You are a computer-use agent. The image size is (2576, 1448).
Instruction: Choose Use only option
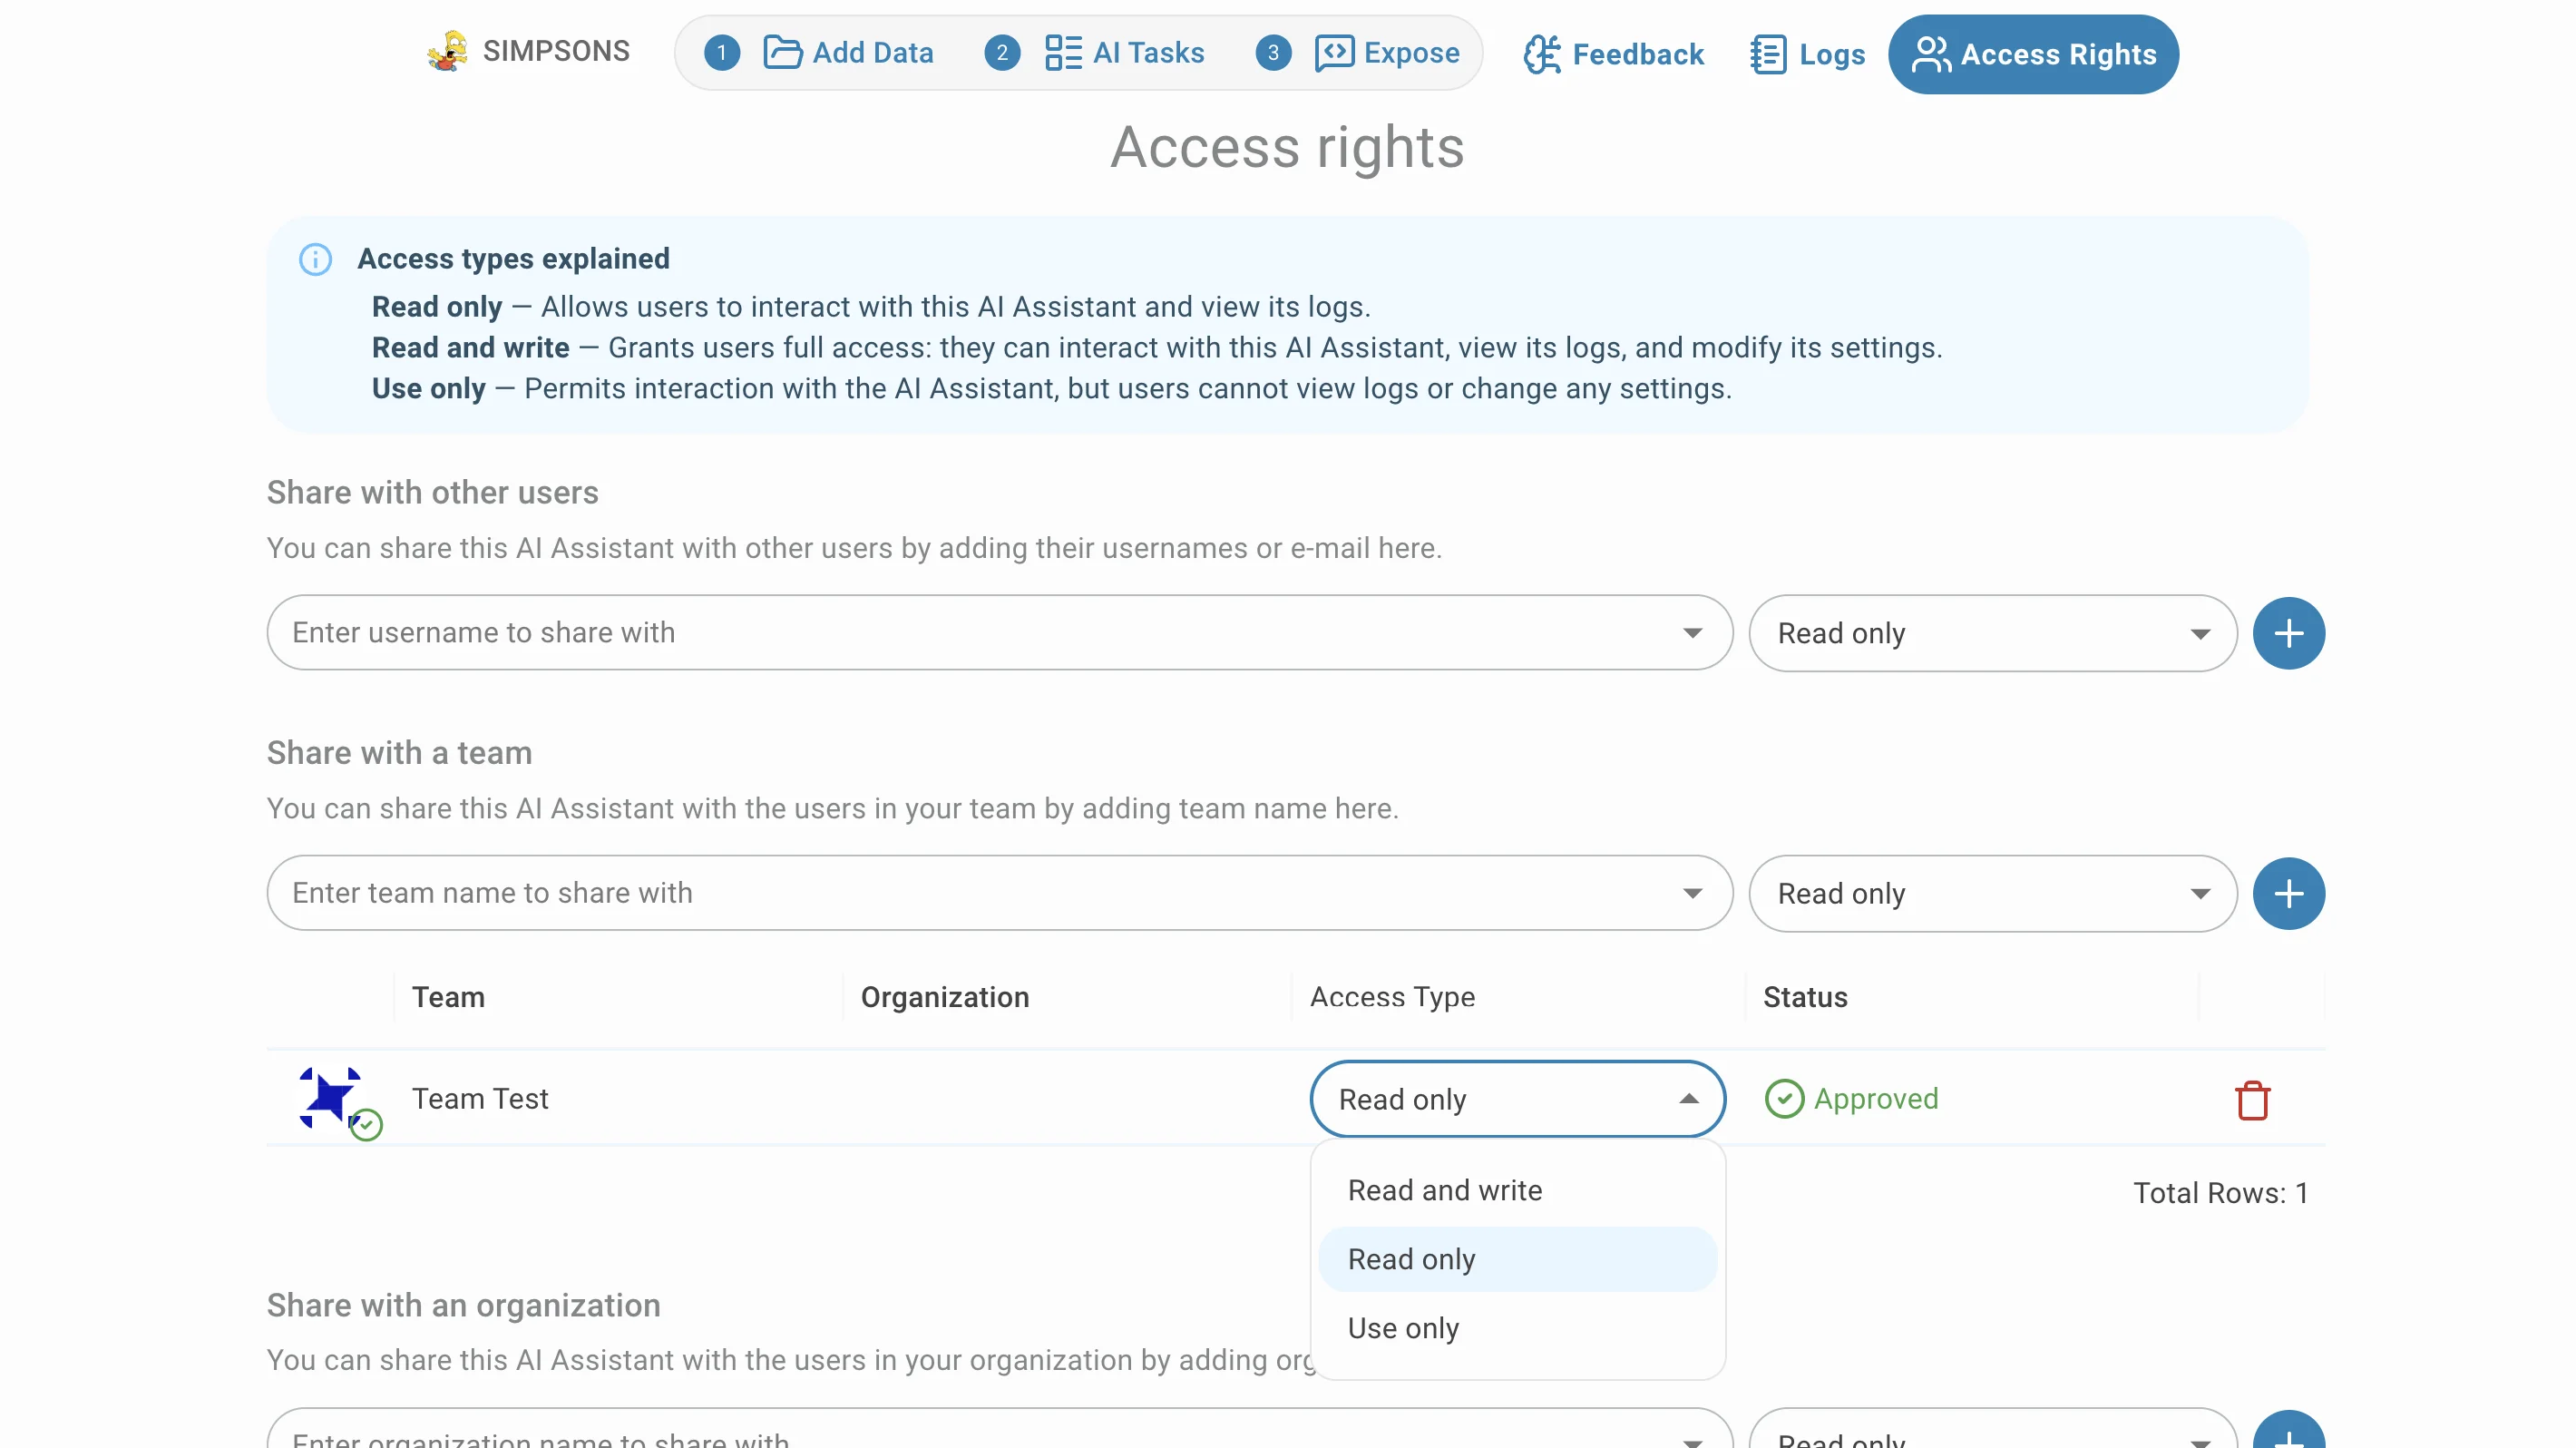[1517, 1328]
